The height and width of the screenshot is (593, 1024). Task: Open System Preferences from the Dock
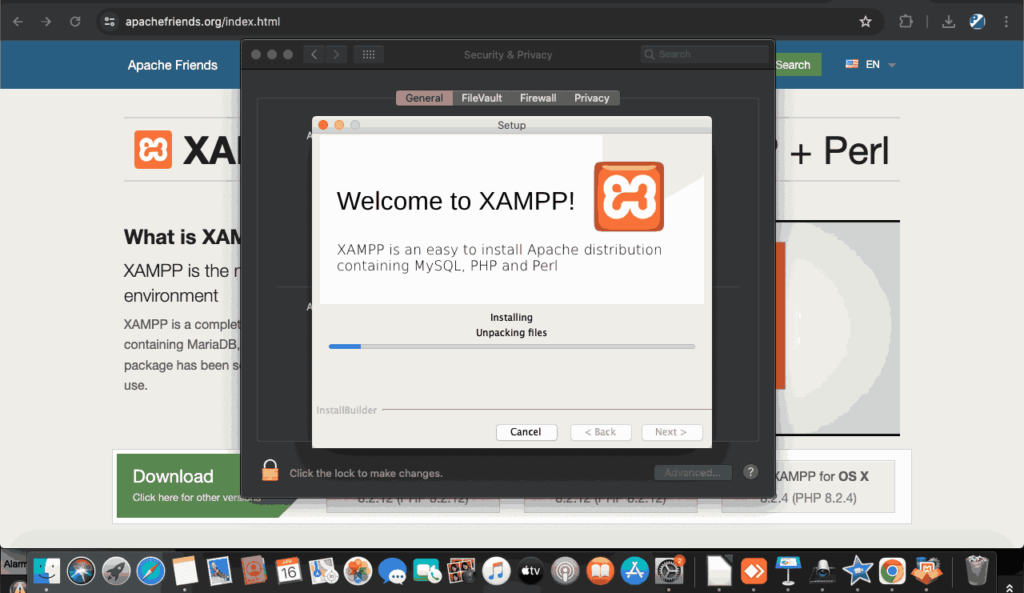point(669,571)
